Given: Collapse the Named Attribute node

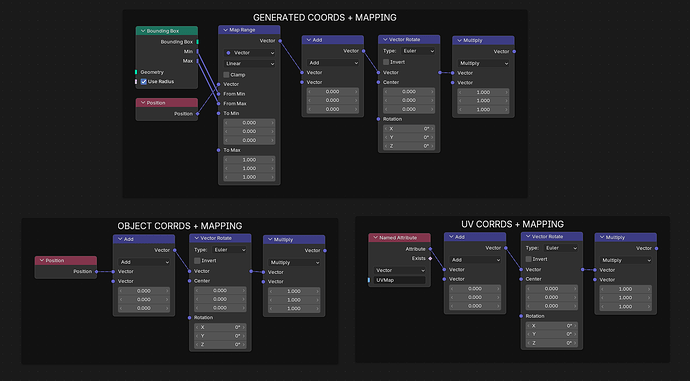Looking at the screenshot, I should click(375, 238).
